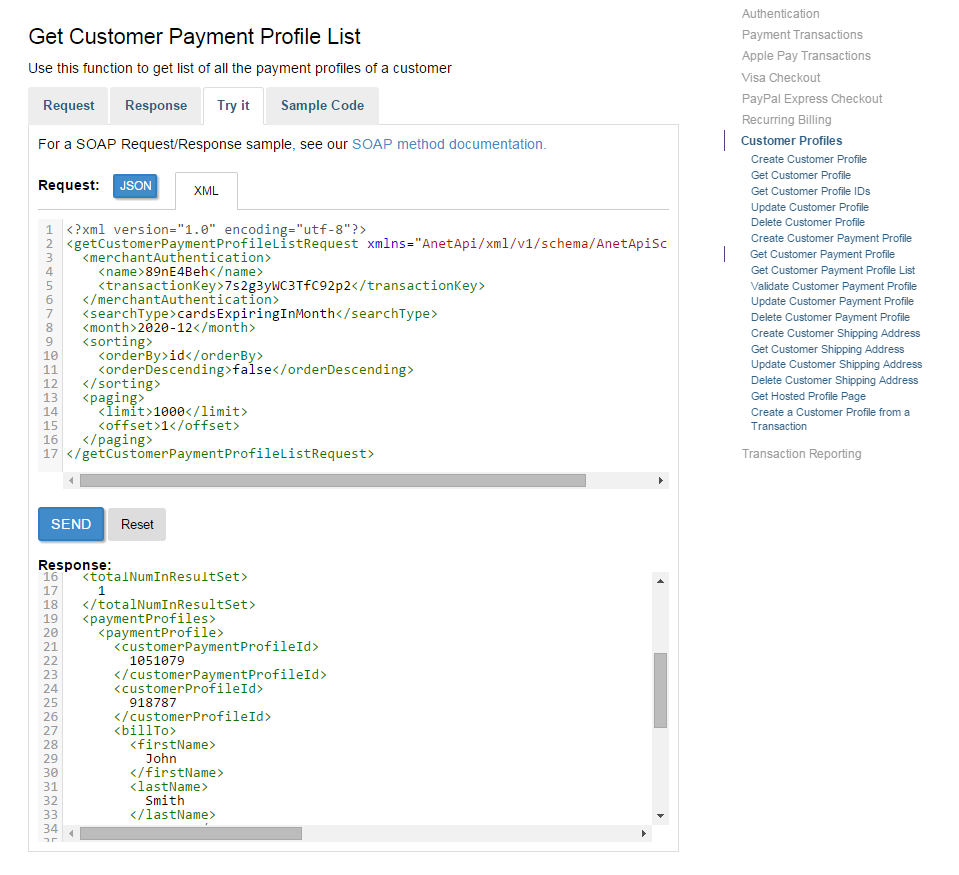959x875 pixels.
Task: Click the SEND button
Action: click(x=70, y=523)
